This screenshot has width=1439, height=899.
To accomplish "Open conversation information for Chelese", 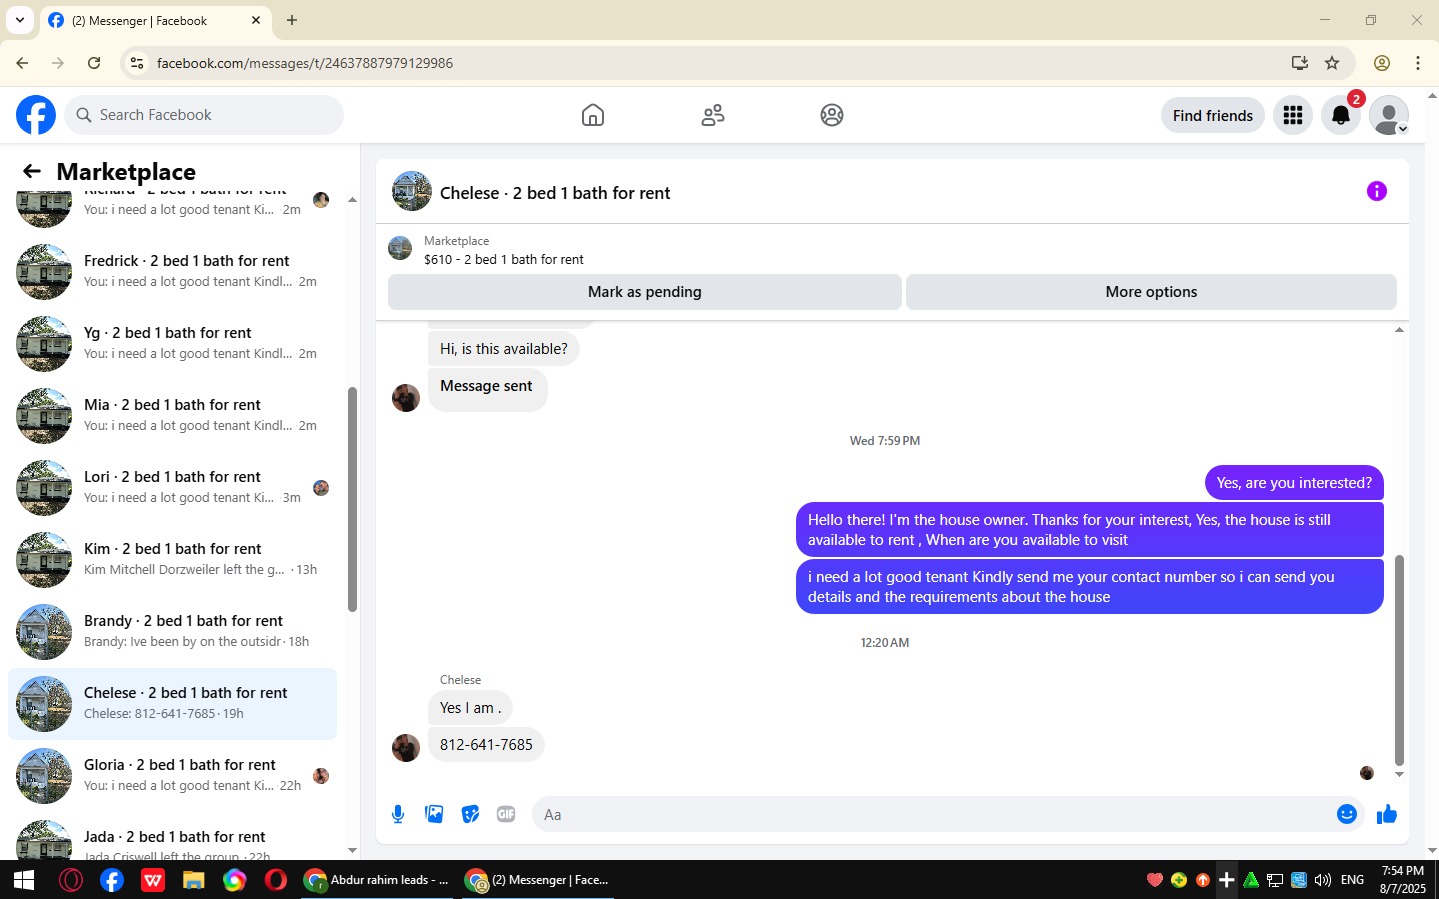I will 1377,191.
